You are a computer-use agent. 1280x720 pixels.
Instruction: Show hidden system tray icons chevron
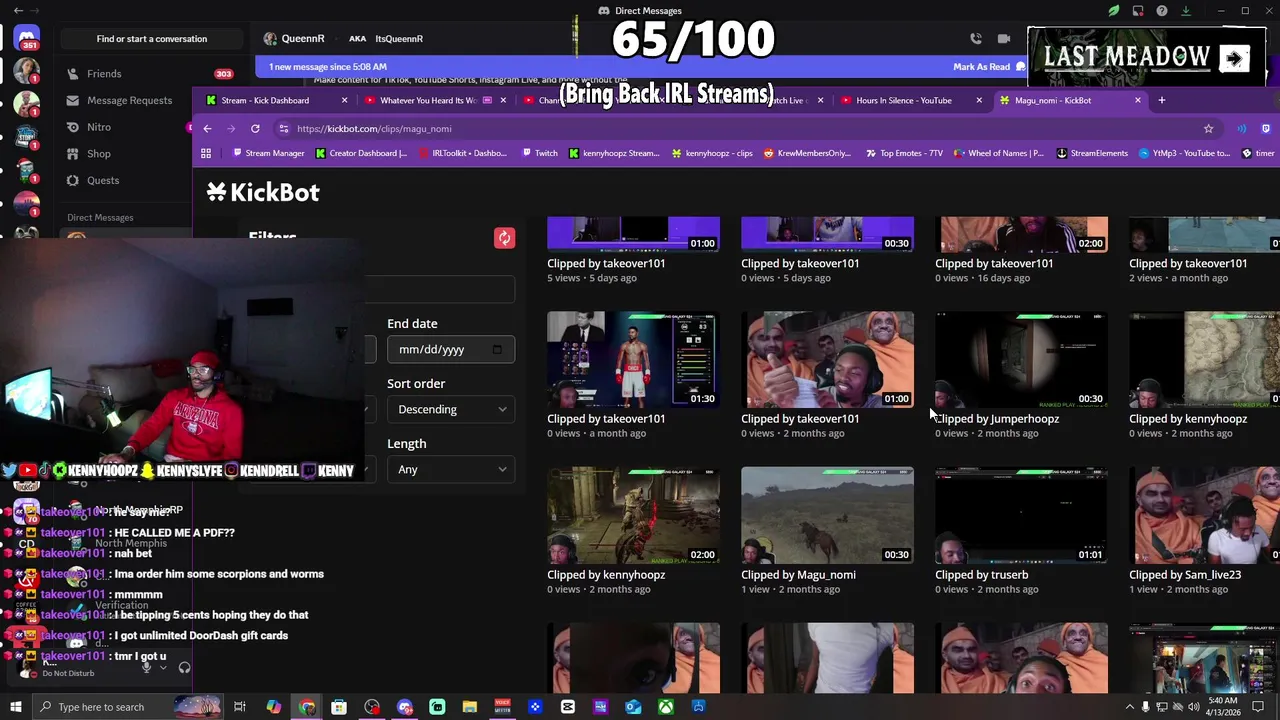click(x=1130, y=707)
